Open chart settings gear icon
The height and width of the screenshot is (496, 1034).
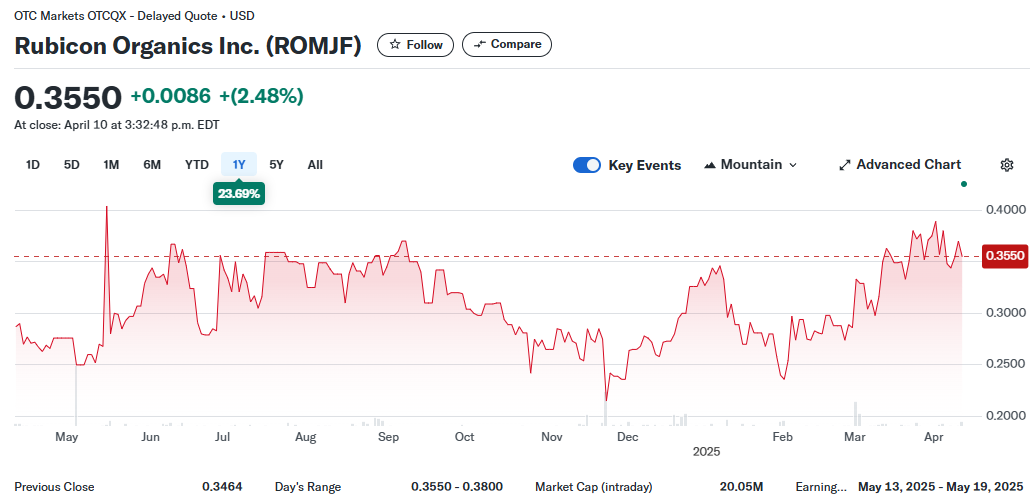[x=1006, y=165]
